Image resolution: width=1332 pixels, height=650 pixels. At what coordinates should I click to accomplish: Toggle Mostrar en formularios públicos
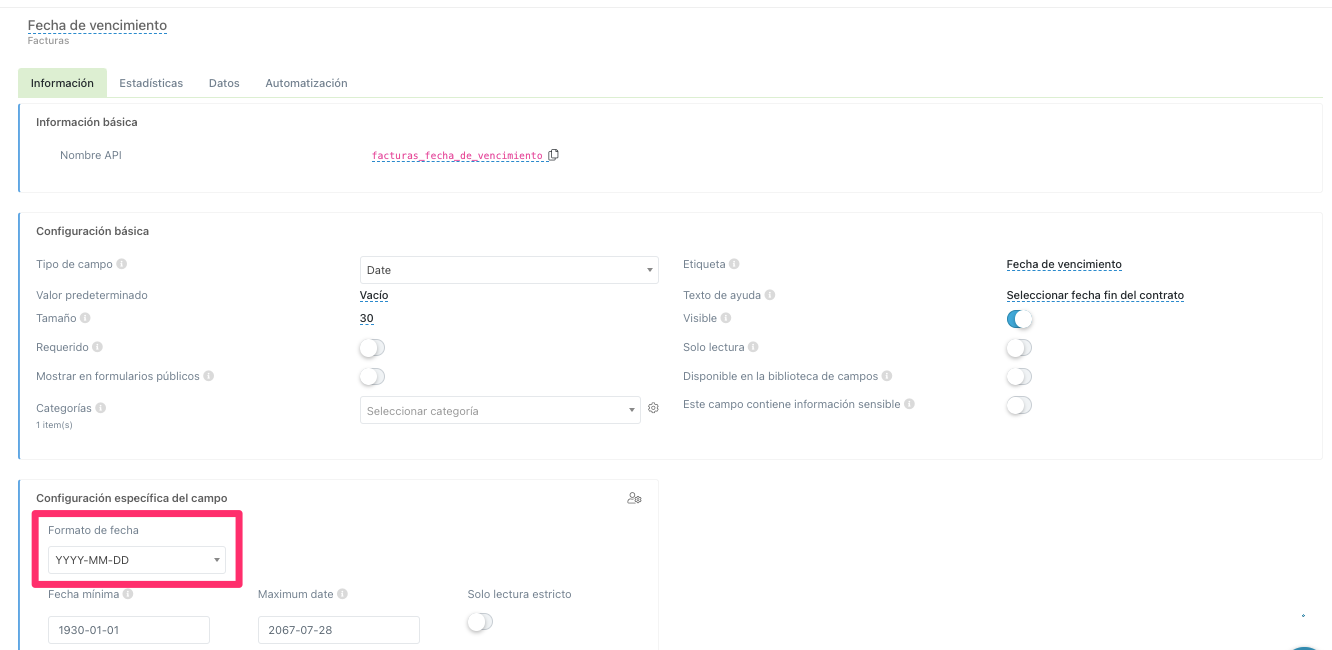point(372,377)
